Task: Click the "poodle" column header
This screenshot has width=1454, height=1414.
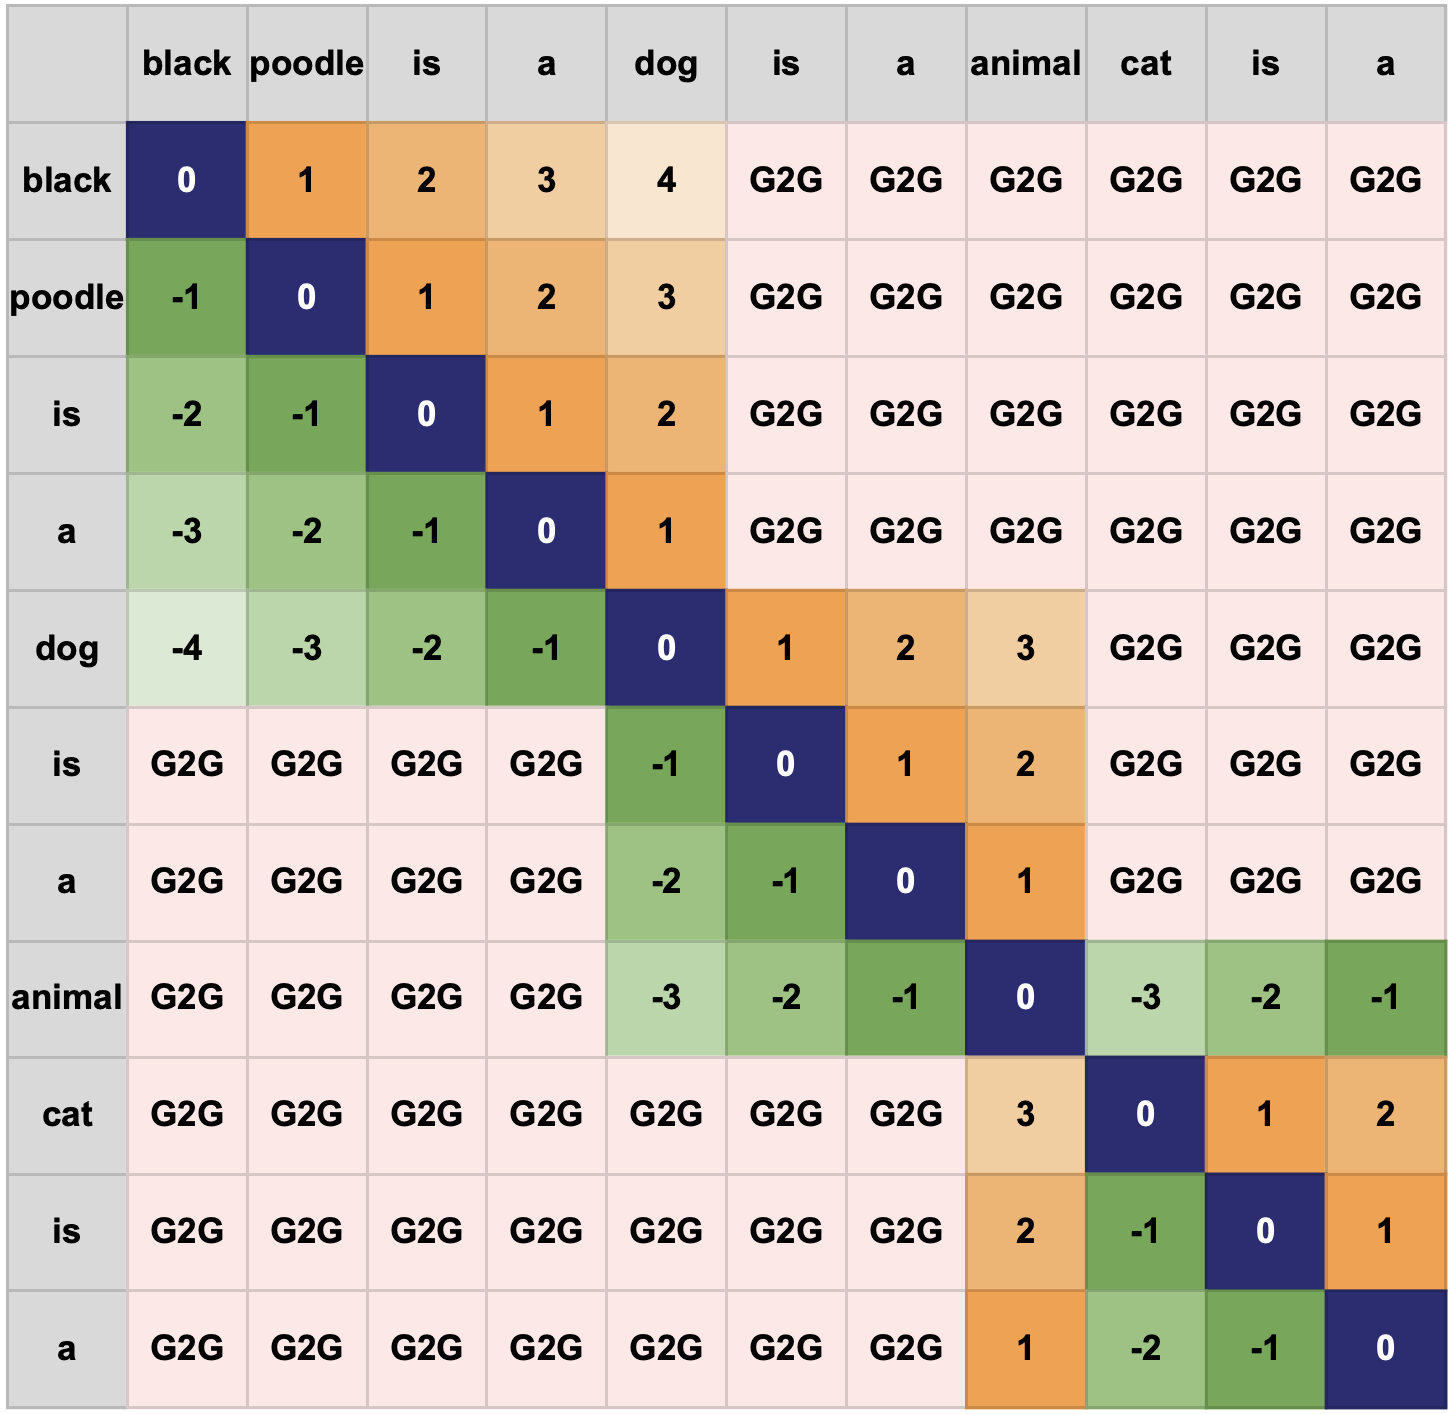Action: pyautogui.click(x=306, y=64)
